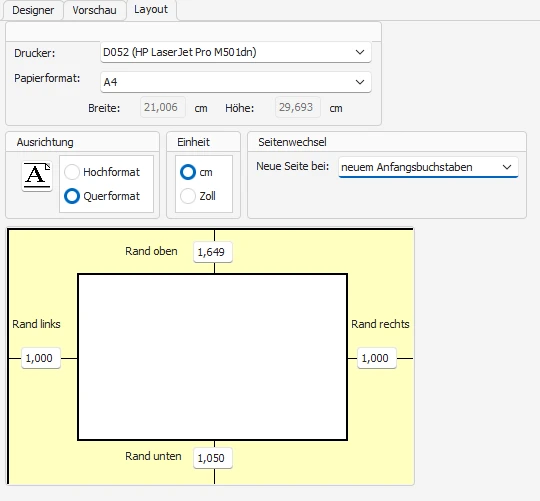The width and height of the screenshot is (540, 501).
Task: Click the Rand links margin field
Action: (x=41, y=358)
